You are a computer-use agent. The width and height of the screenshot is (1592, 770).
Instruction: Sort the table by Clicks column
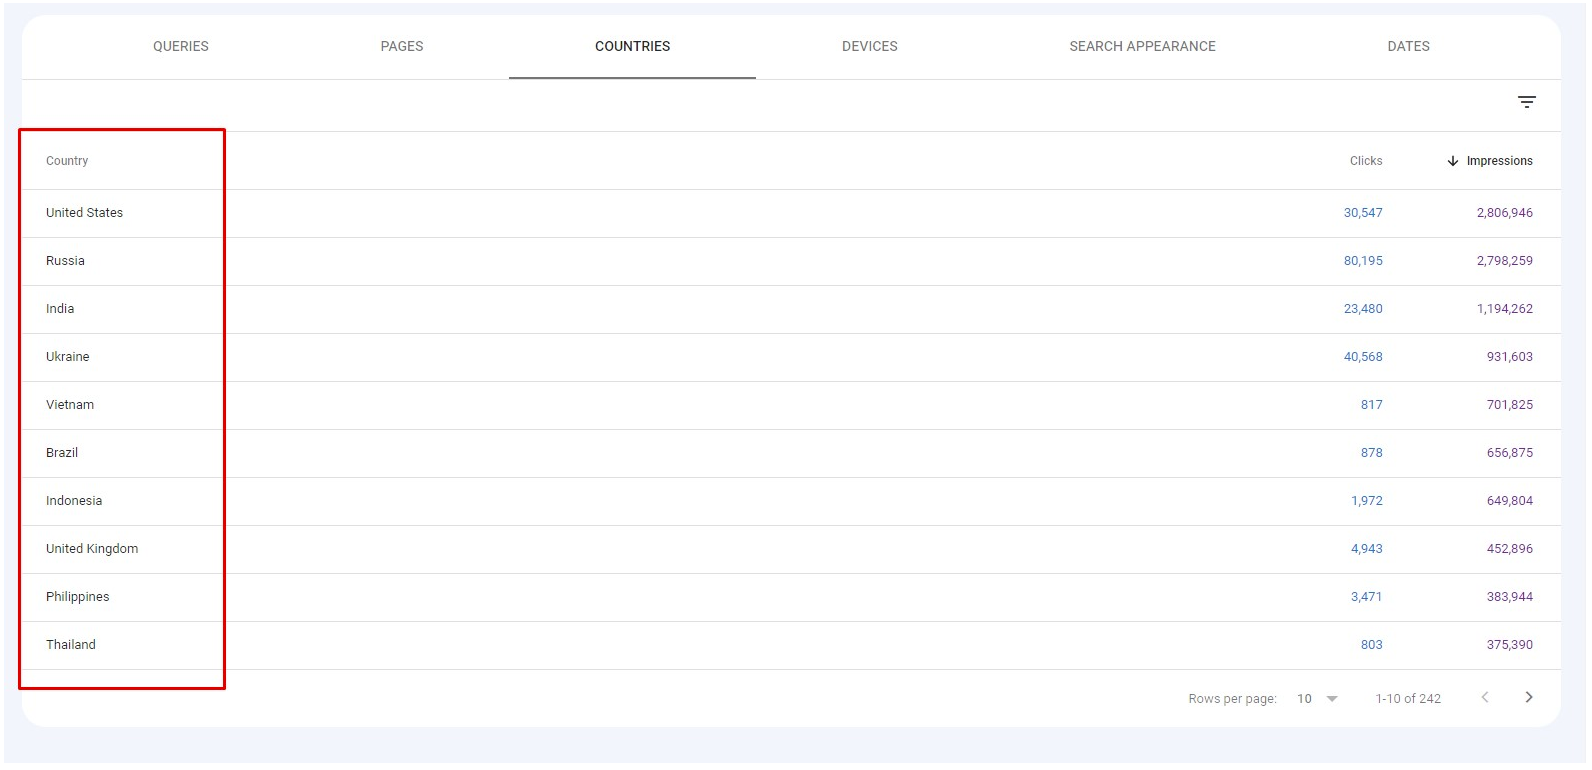tap(1365, 161)
